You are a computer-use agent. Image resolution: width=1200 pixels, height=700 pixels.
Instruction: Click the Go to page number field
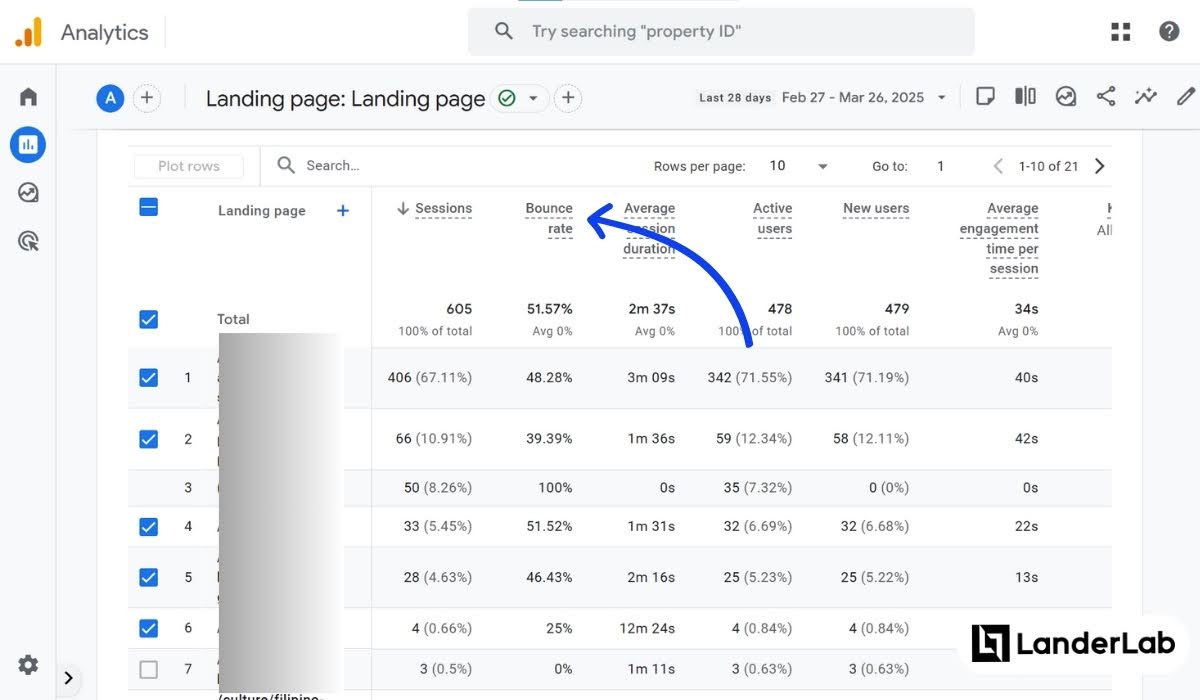(940, 166)
